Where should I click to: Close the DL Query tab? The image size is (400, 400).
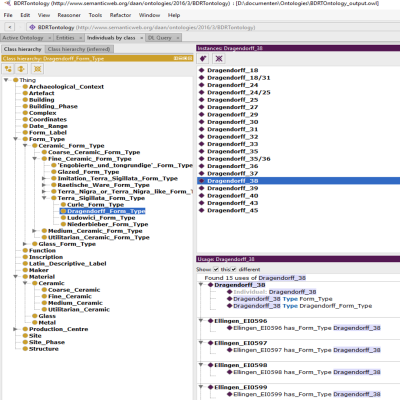(178, 38)
